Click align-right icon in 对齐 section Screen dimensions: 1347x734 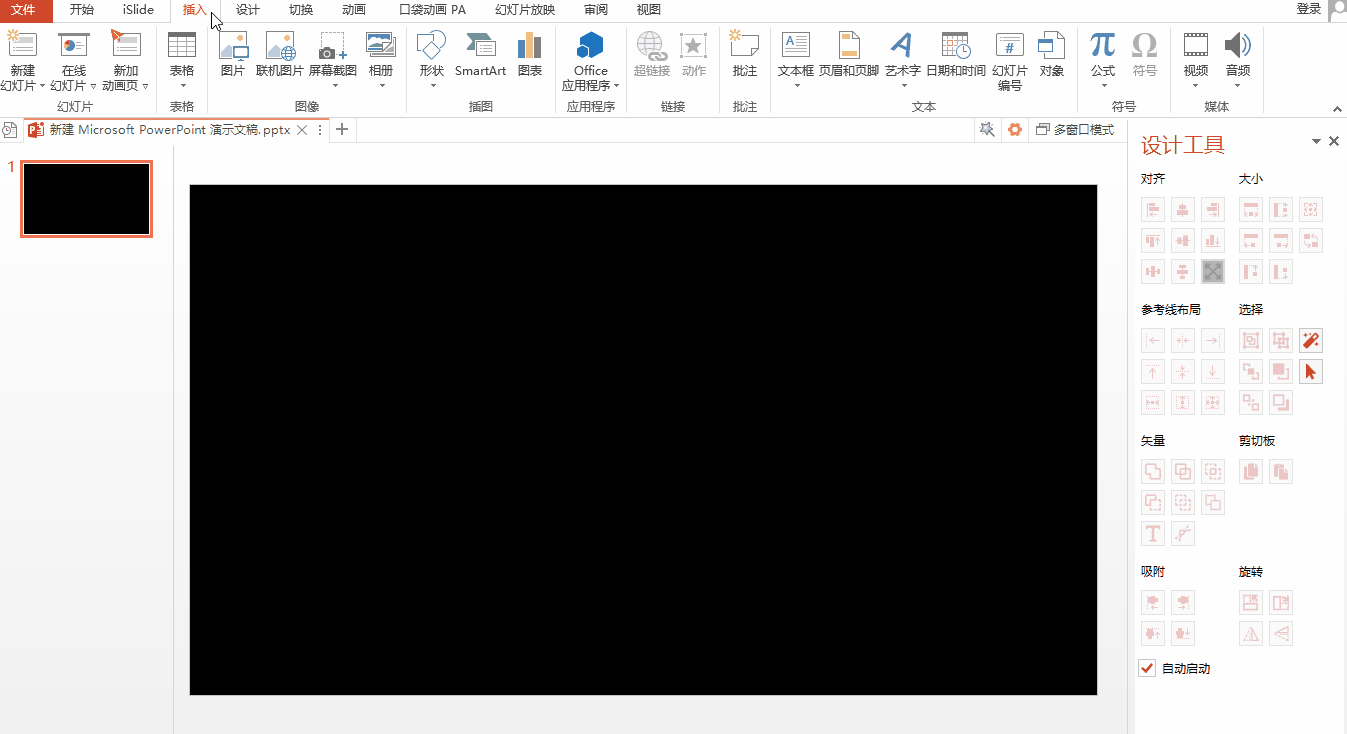1213,210
